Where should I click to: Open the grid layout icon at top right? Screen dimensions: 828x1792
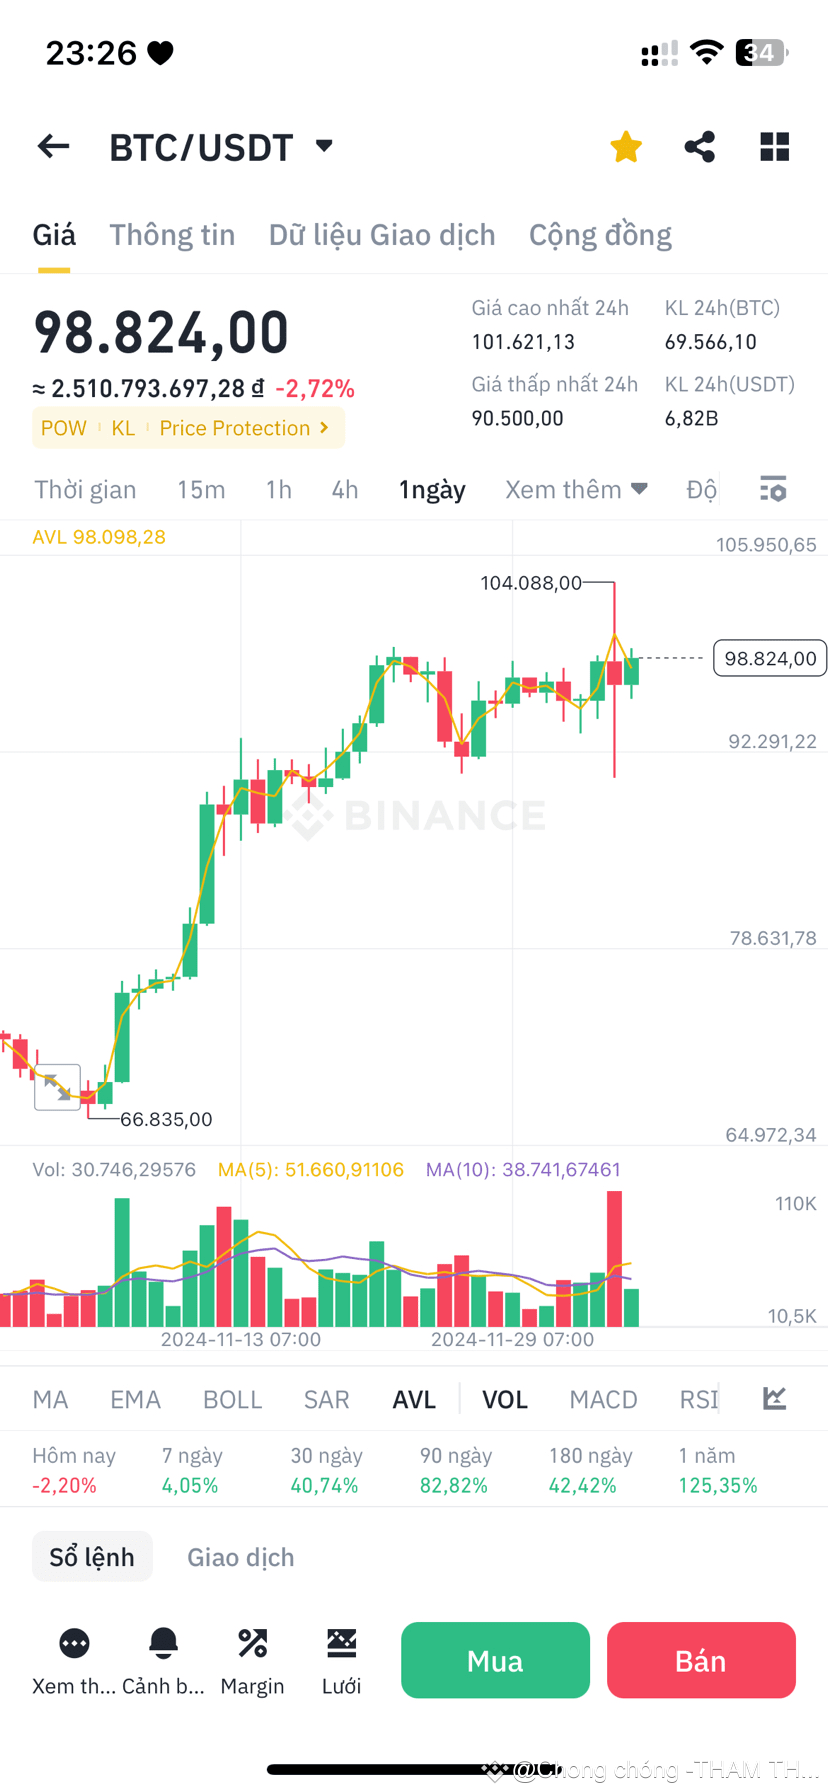click(774, 147)
